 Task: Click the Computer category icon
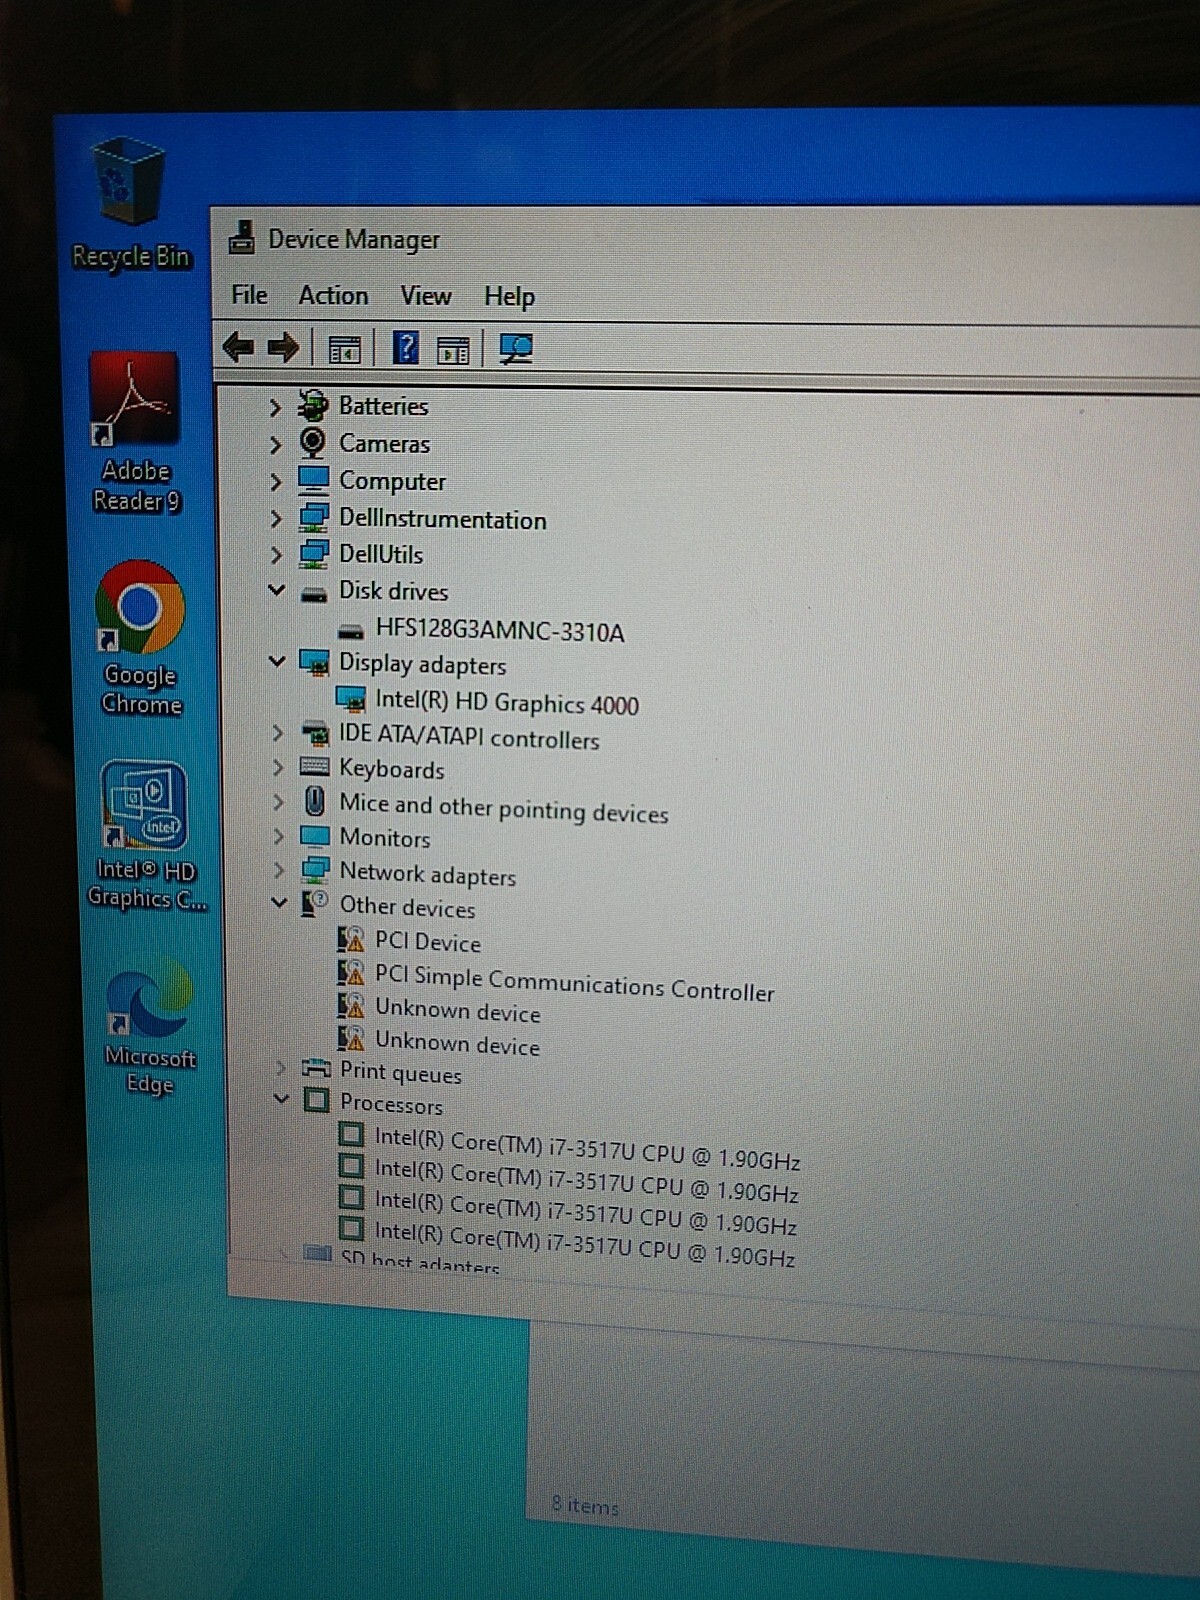(314, 480)
